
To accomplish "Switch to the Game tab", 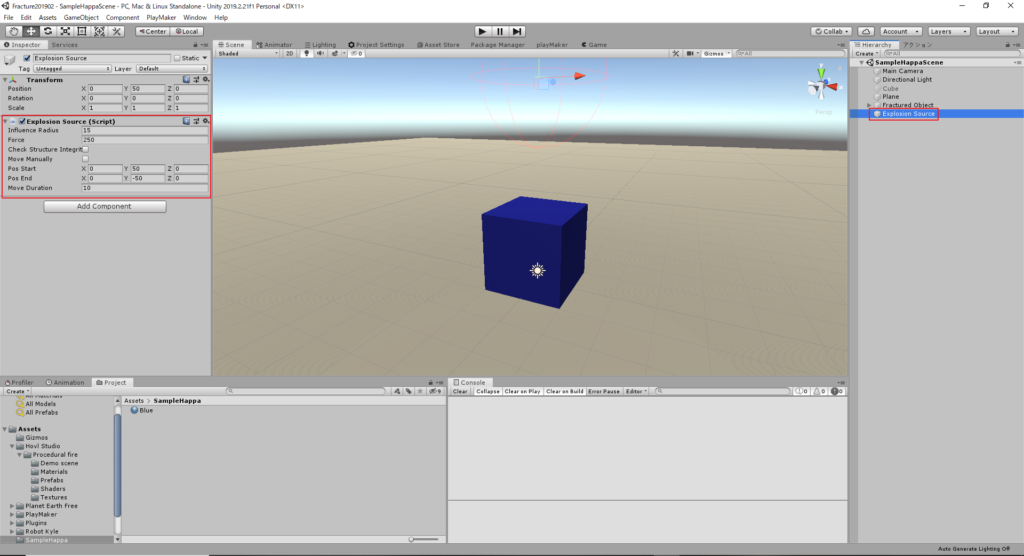I will point(594,45).
